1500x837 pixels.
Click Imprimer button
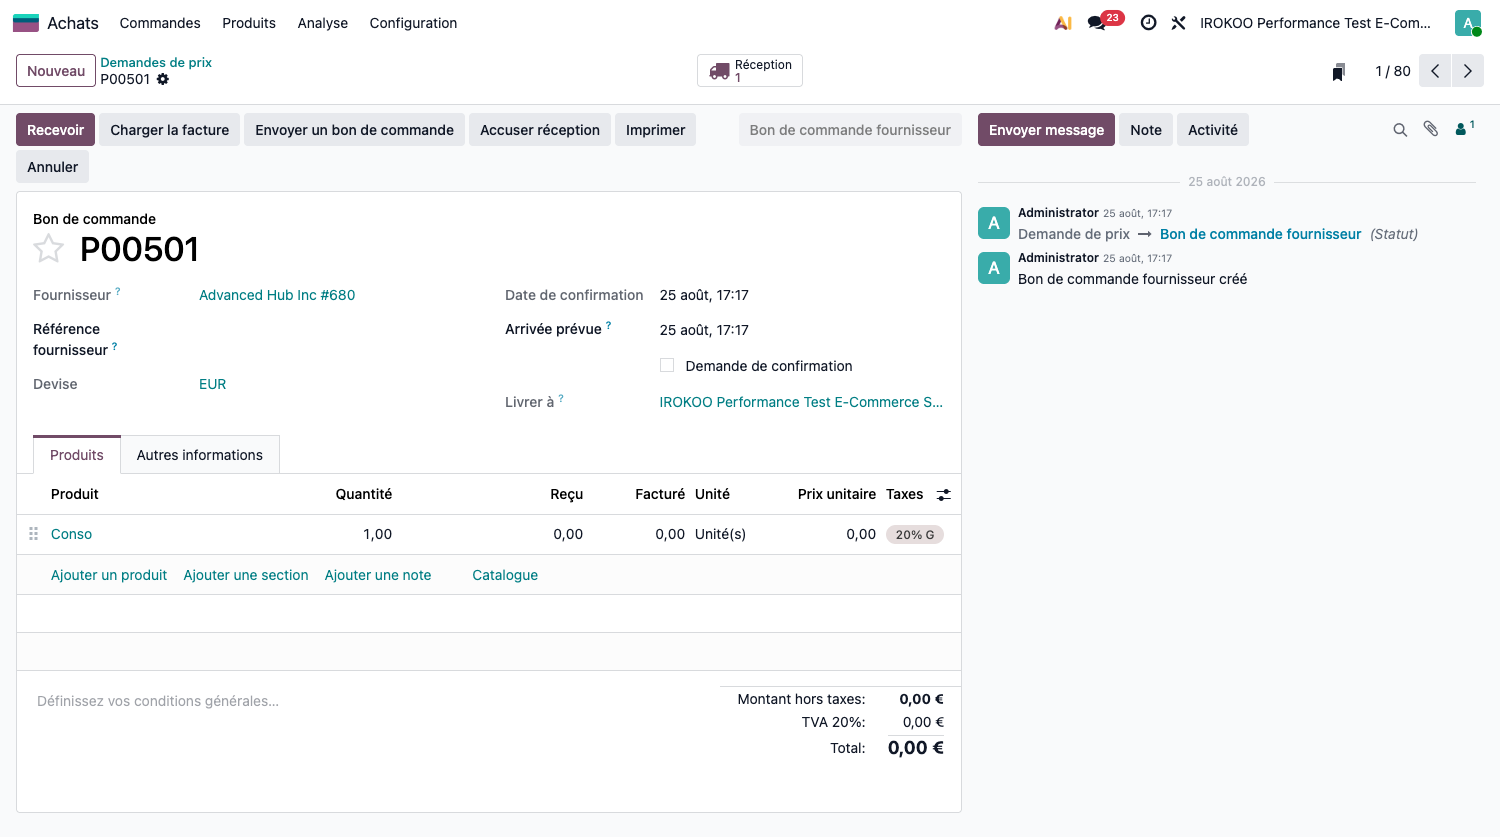click(656, 130)
